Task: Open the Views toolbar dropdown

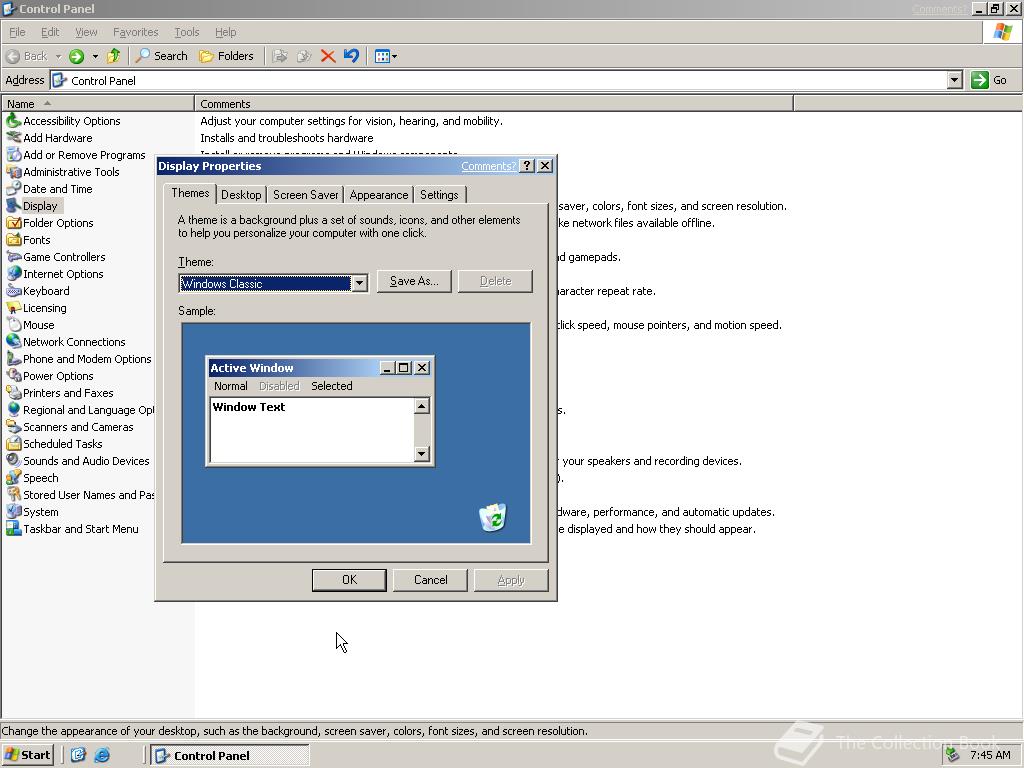Action: 385,56
